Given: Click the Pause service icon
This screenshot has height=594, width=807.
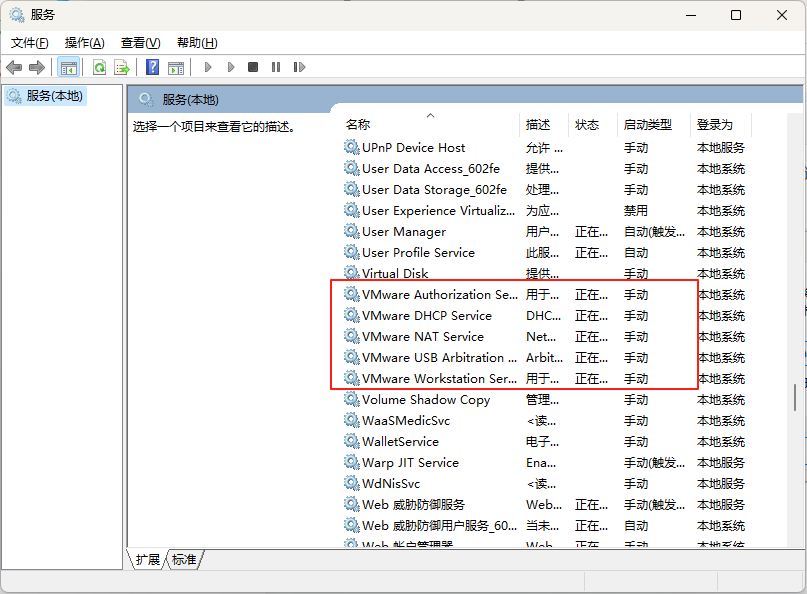Looking at the screenshot, I should coord(276,67).
